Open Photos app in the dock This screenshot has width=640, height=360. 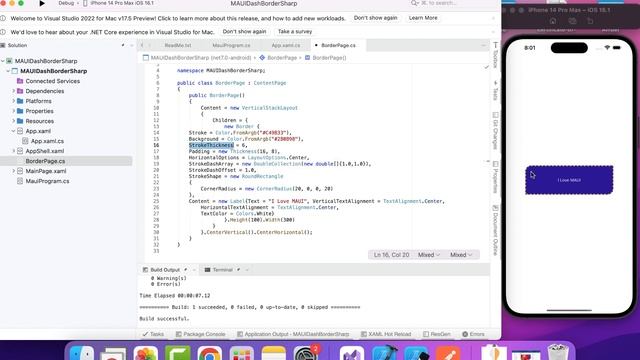click(x=145, y=353)
